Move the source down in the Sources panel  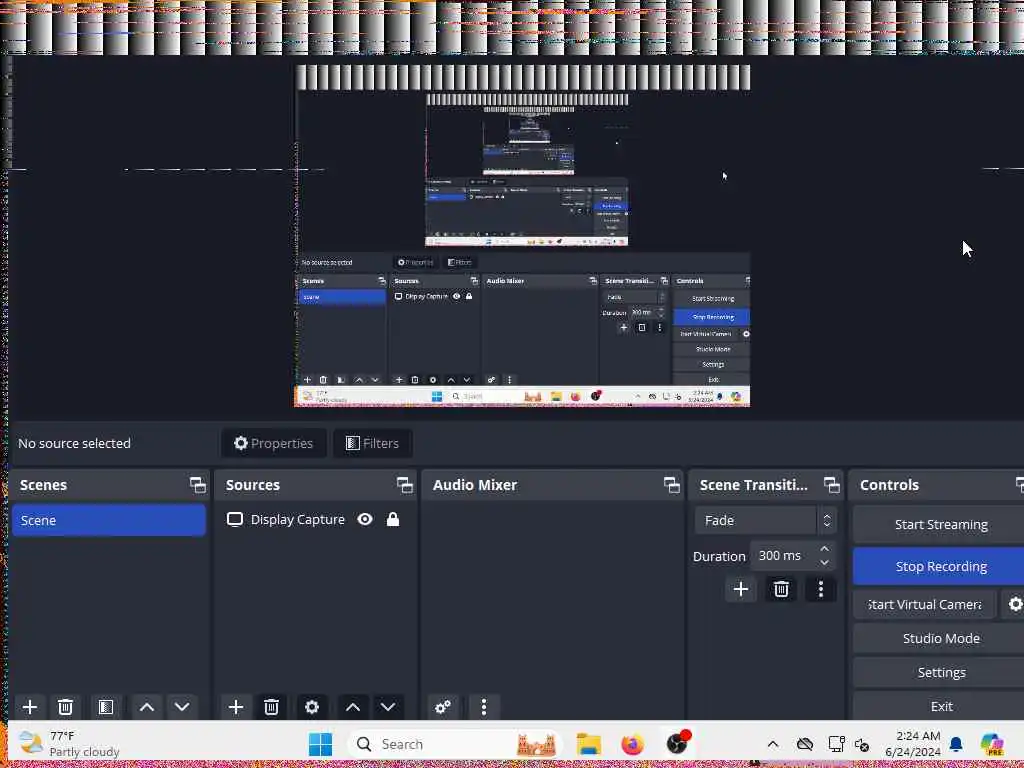click(388, 707)
